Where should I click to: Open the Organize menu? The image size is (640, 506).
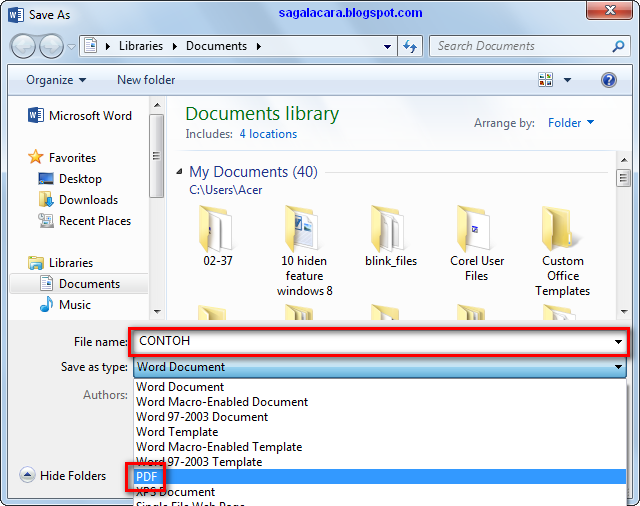pos(56,80)
